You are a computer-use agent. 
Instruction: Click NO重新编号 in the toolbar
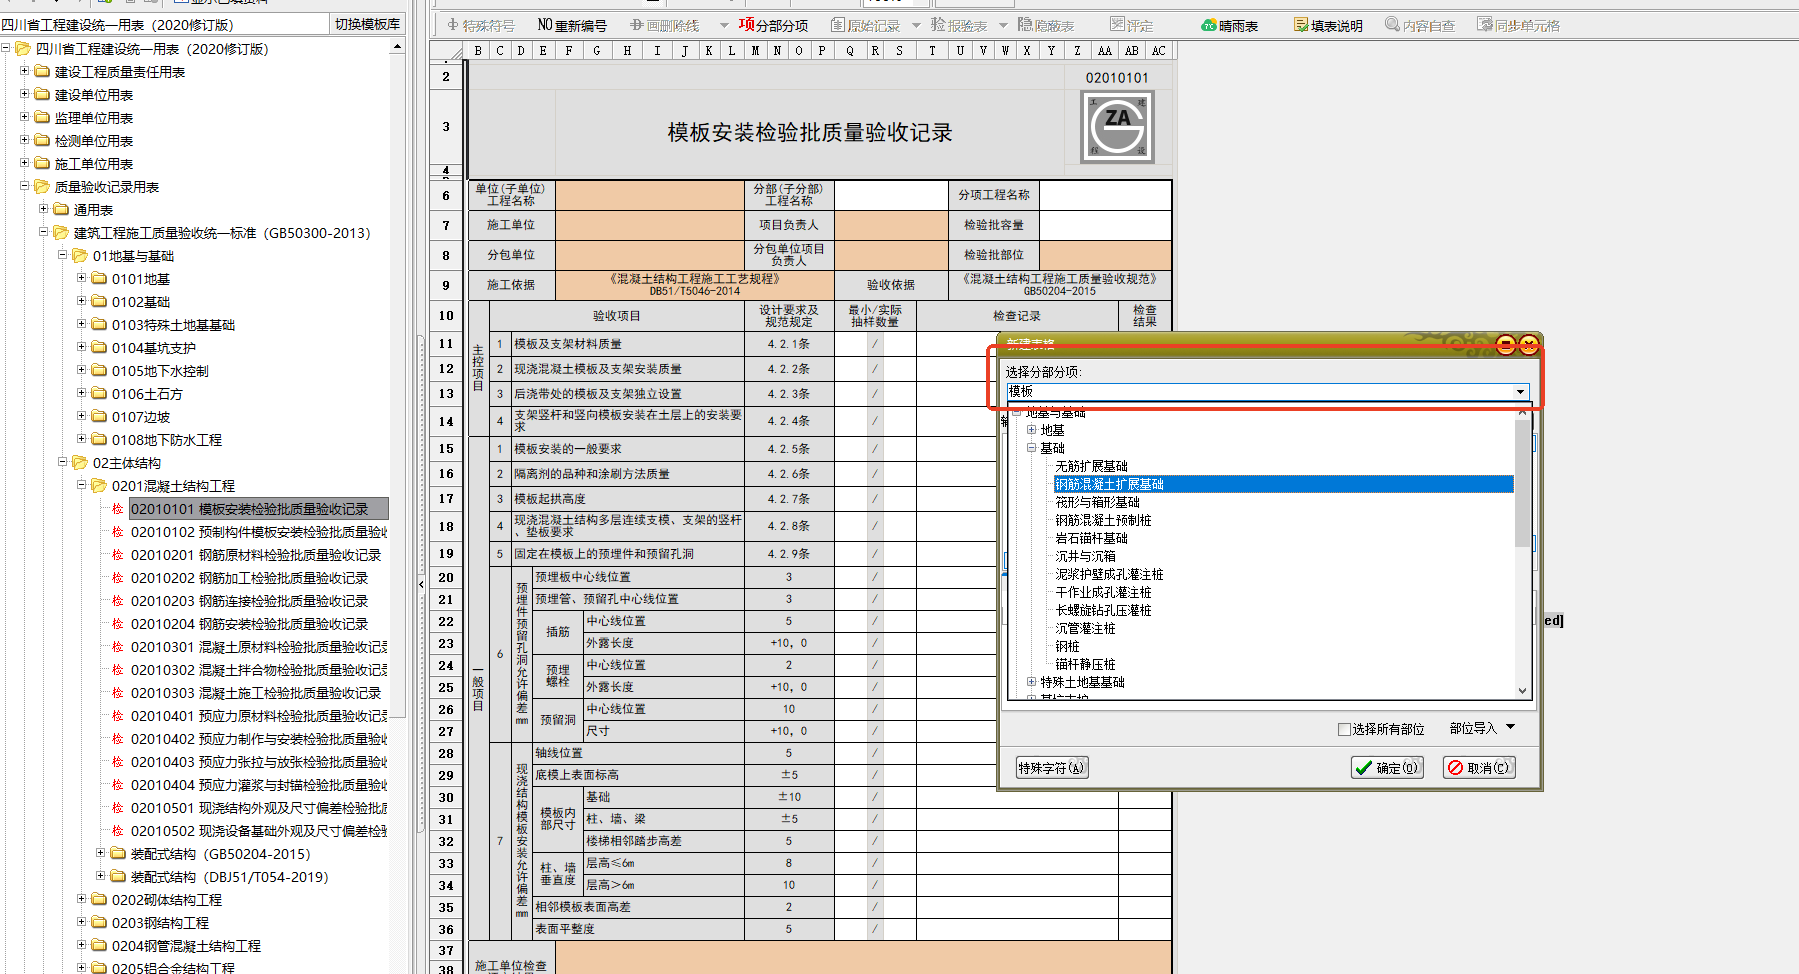click(x=572, y=25)
